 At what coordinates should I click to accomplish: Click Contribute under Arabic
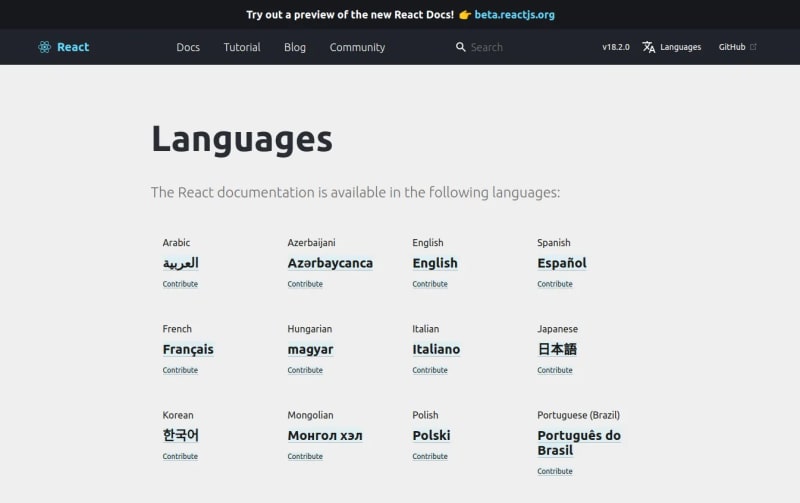180,284
